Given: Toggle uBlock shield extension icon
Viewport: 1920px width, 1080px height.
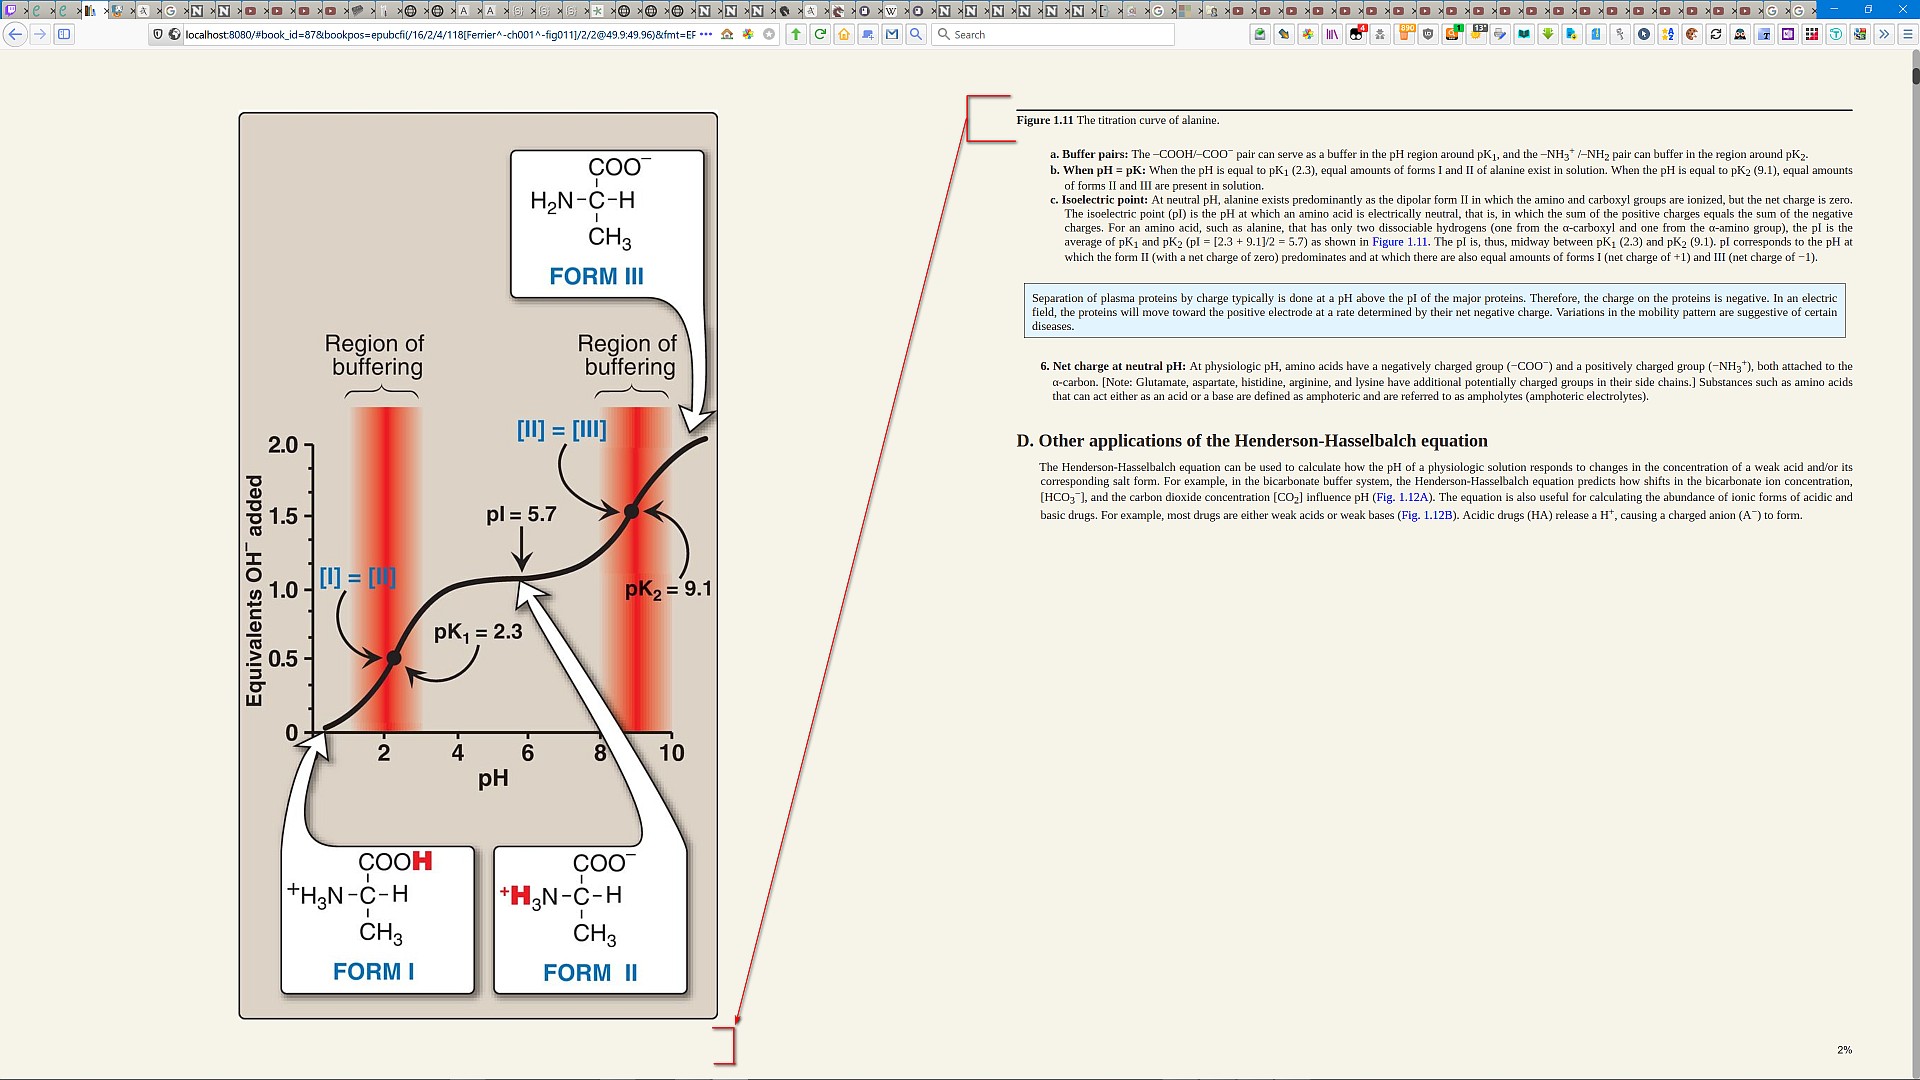Looking at the screenshot, I should tap(1428, 34).
